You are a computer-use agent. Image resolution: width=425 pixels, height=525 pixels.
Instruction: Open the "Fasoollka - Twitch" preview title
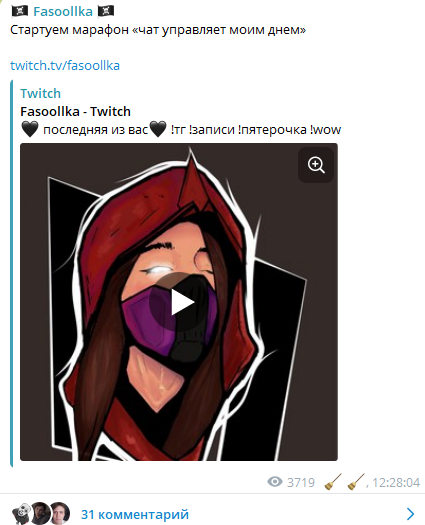(x=75, y=111)
